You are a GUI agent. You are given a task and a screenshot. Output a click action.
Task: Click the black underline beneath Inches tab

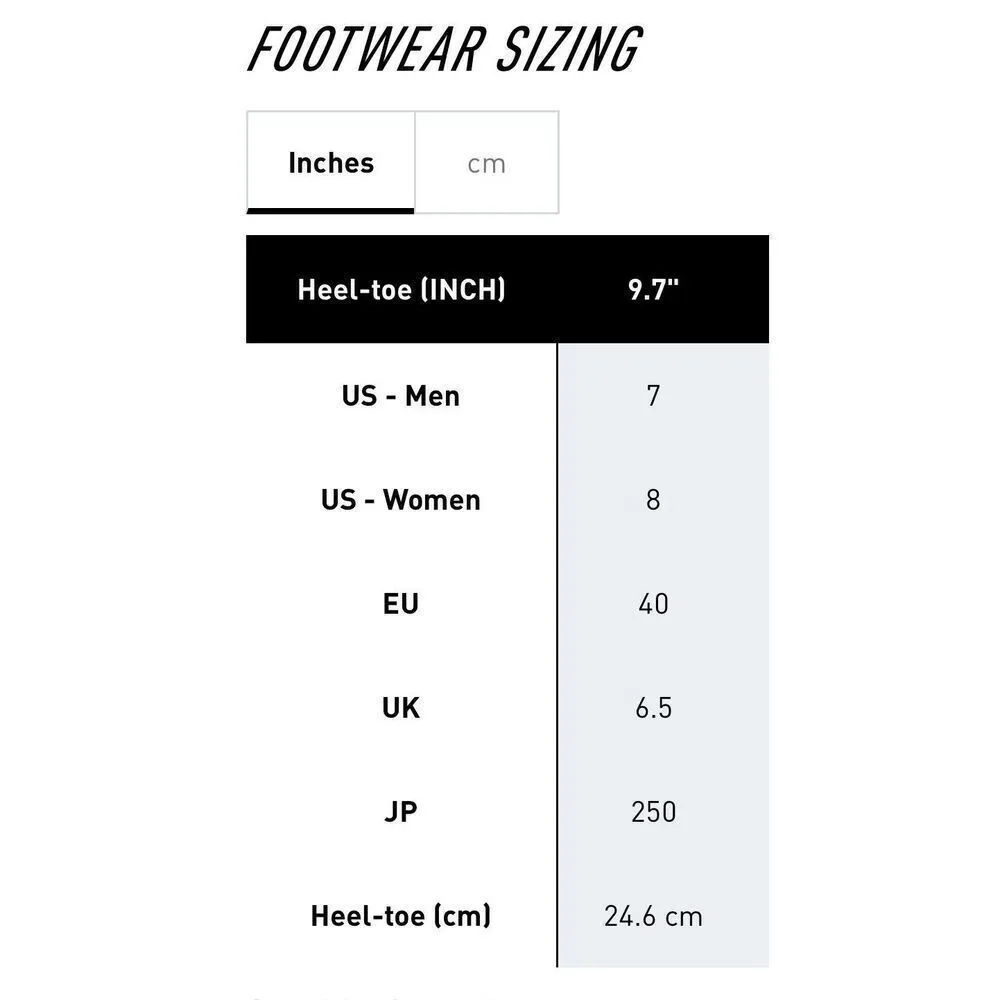(331, 210)
